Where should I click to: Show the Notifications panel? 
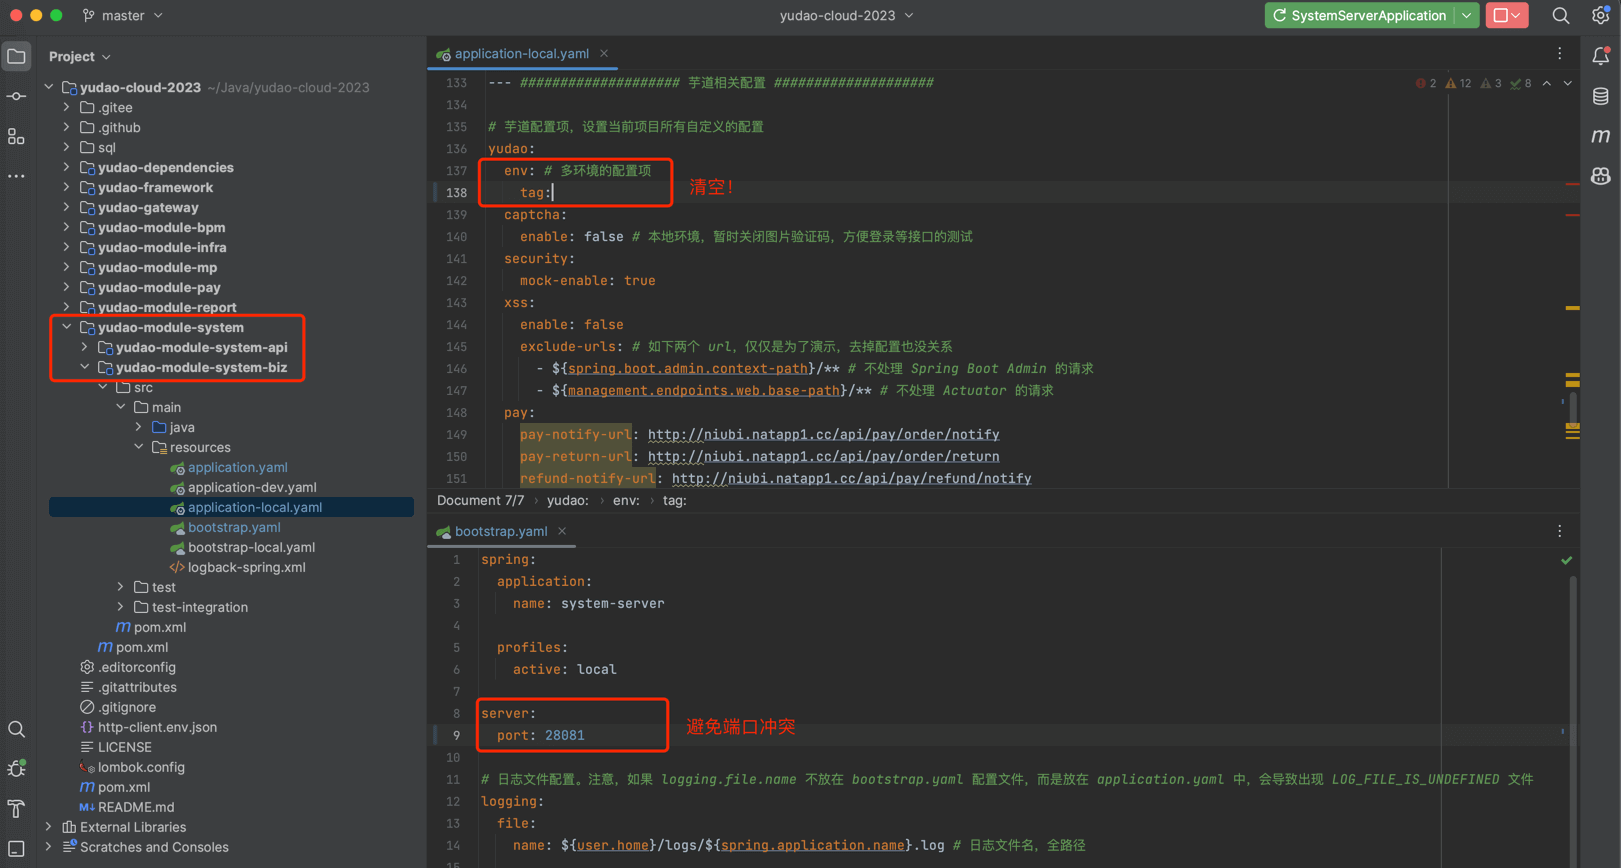coord(1601,56)
